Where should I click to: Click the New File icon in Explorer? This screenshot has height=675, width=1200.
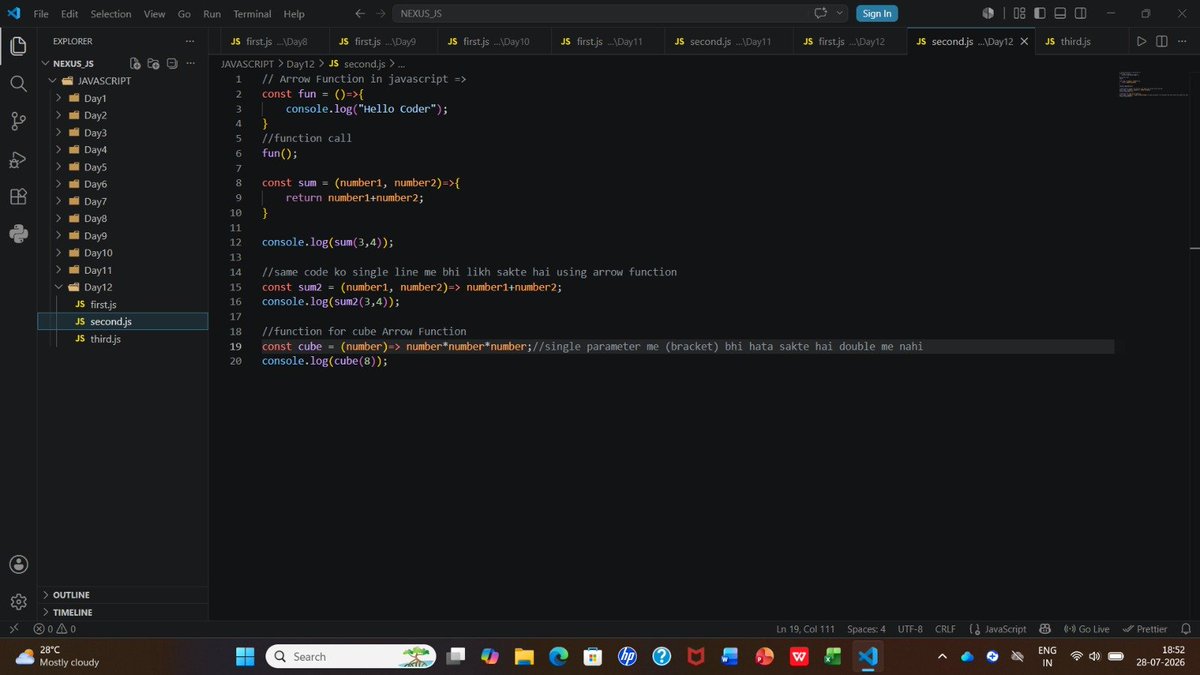click(x=136, y=63)
